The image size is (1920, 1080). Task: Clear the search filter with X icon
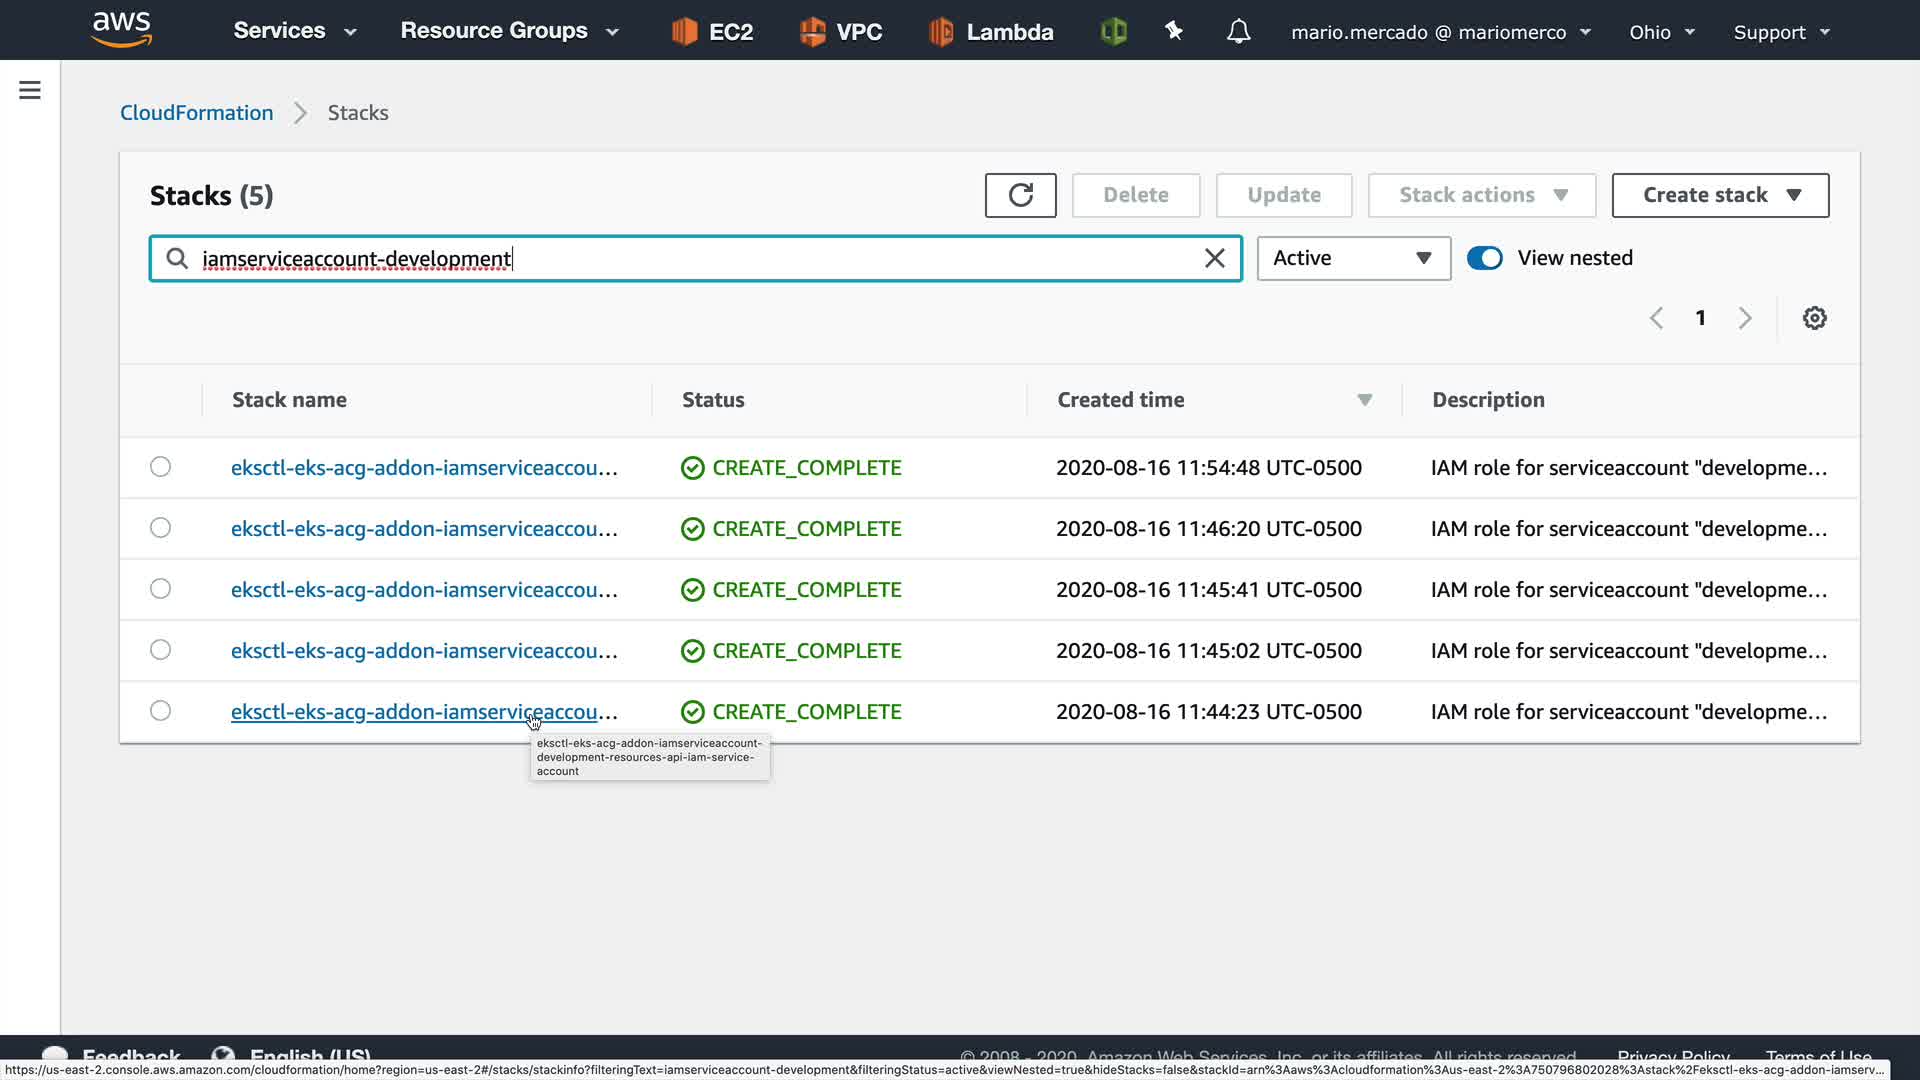coord(1214,259)
